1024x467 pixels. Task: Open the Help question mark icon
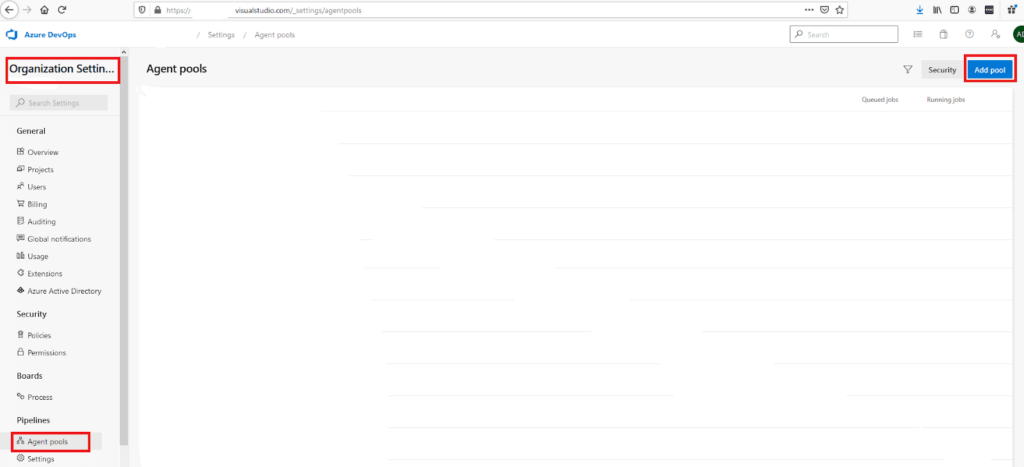click(969, 35)
